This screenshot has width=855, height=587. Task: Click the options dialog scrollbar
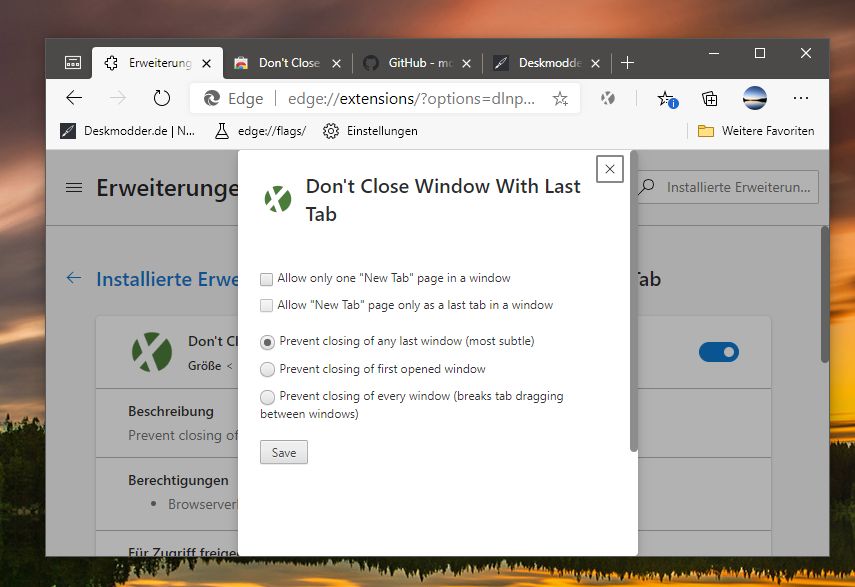(x=634, y=301)
